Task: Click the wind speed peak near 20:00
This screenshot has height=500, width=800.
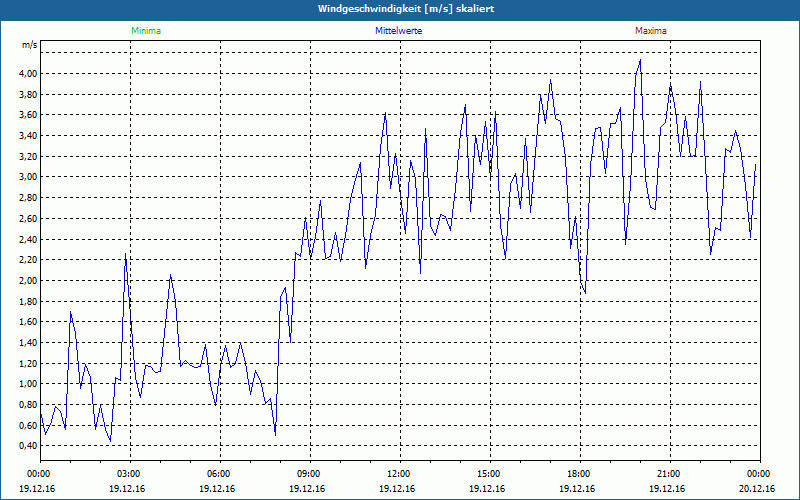Action: coord(640,60)
